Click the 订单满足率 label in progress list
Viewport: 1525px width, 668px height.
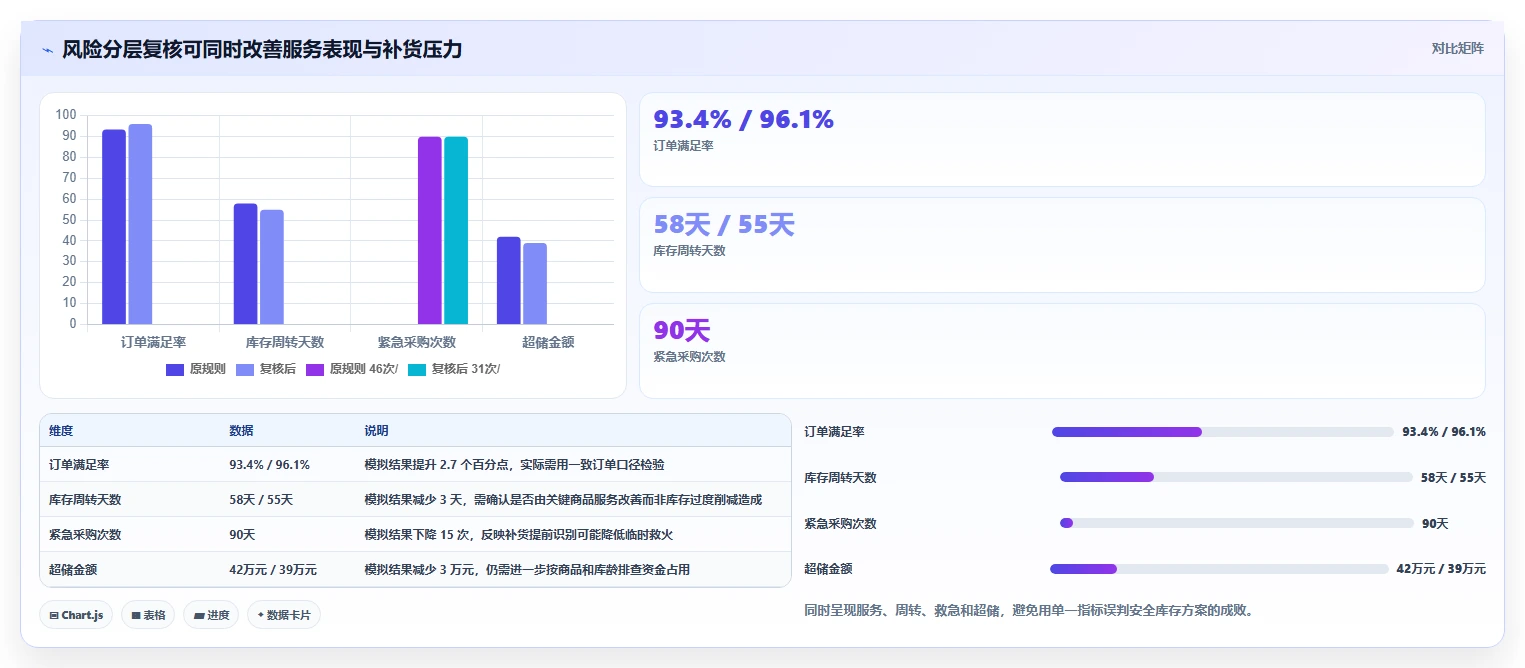pyautogui.click(x=834, y=432)
